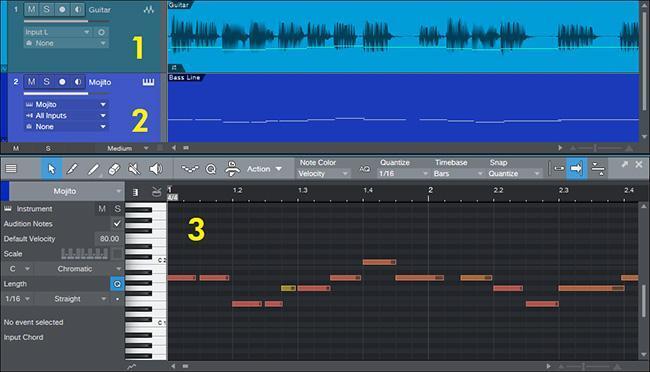Screen dimensions: 650x372
Task: Enable the Scale toggle box
Action: click(117, 254)
